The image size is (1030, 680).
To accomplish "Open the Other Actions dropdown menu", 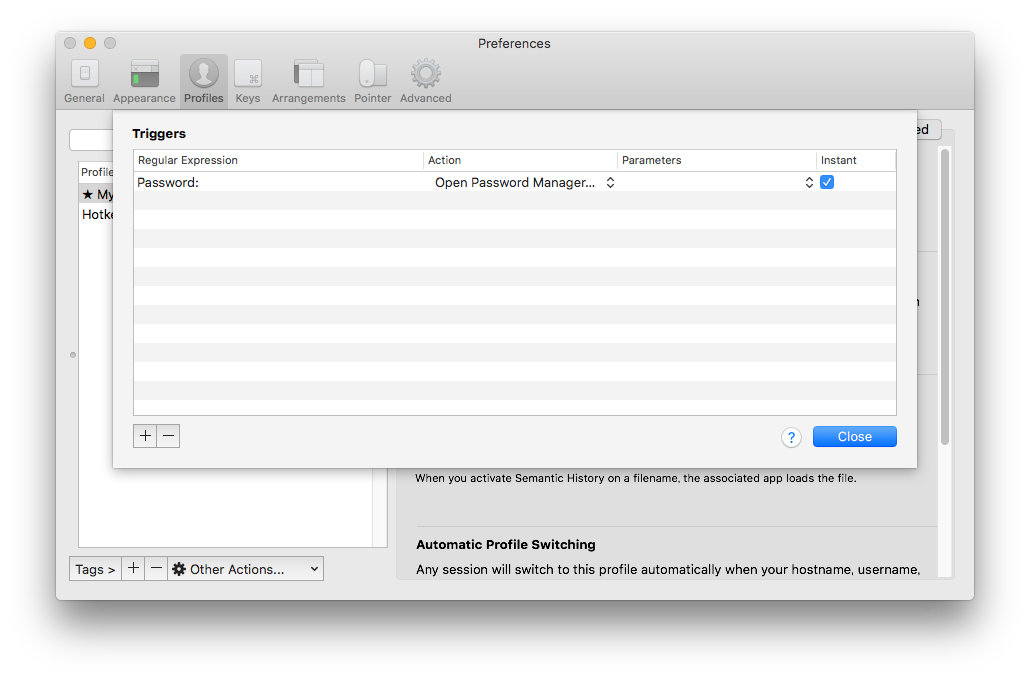I will [245, 569].
